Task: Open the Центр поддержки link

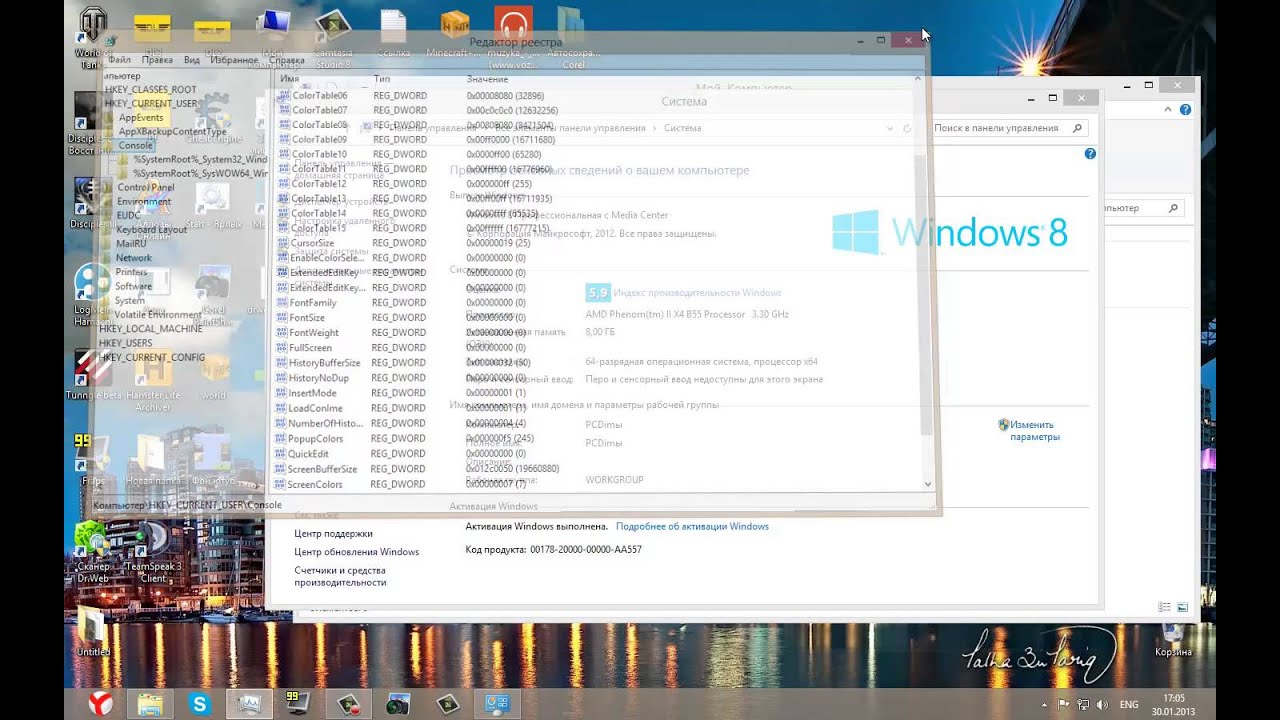Action: [333, 534]
